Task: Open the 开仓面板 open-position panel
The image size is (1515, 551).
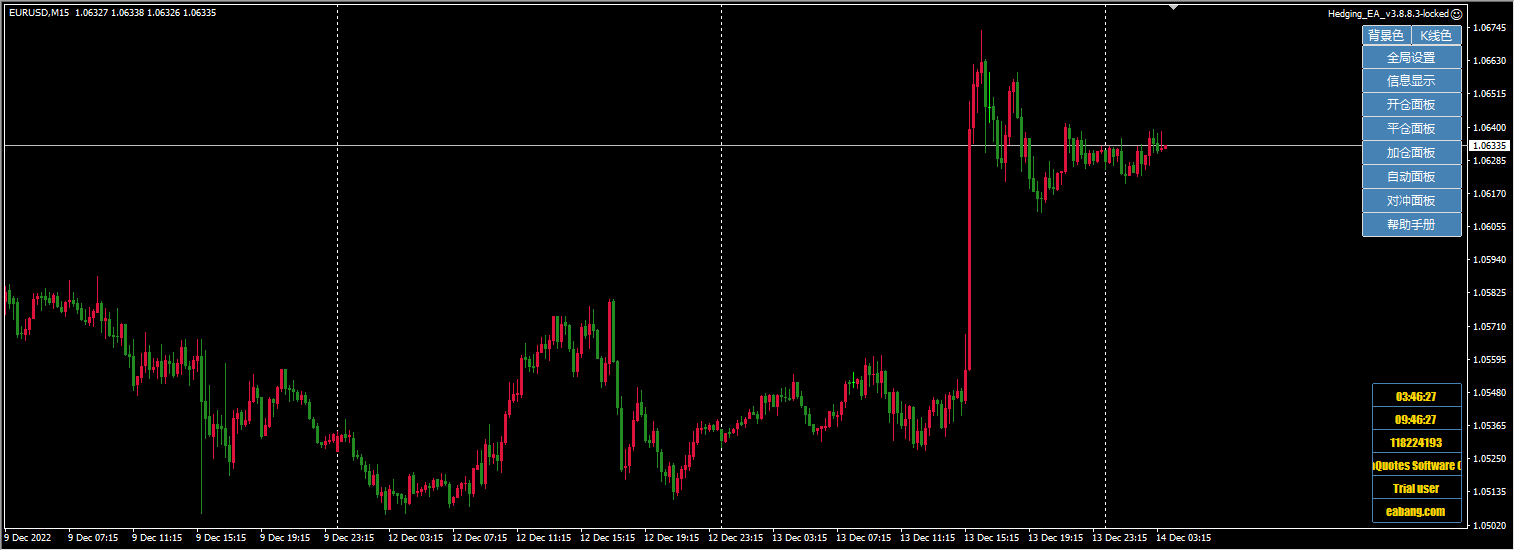Action: 1412,105
